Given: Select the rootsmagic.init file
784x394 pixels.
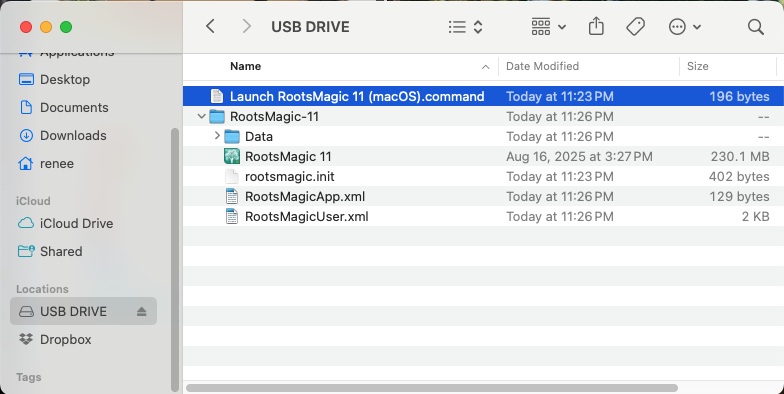Looking at the screenshot, I should (290, 176).
